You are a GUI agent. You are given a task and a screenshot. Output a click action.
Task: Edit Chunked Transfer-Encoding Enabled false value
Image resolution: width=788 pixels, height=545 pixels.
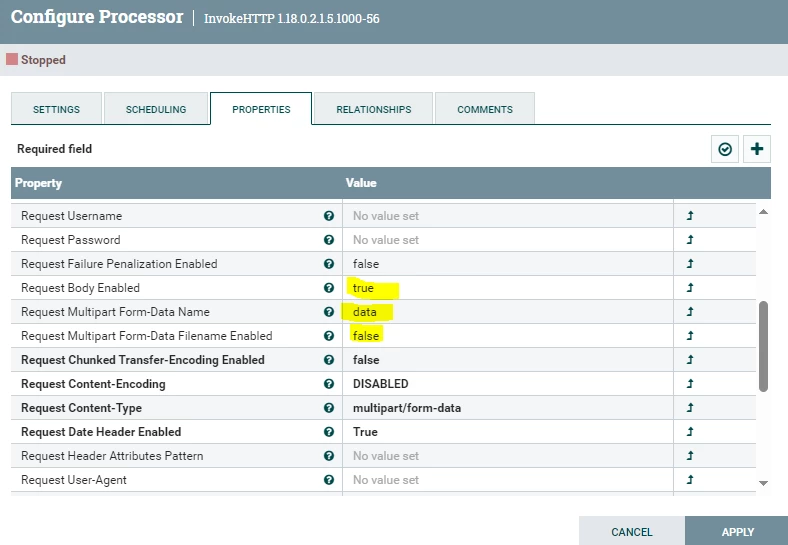[508, 360]
